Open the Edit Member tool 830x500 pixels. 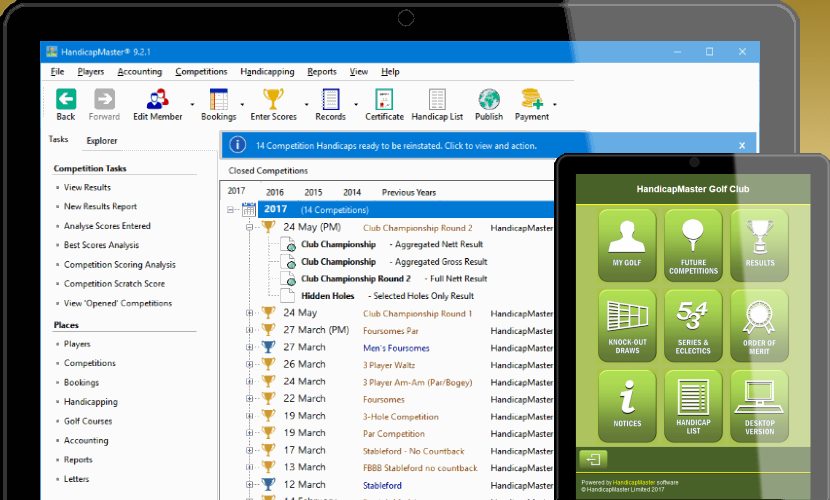[x=157, y=100]
